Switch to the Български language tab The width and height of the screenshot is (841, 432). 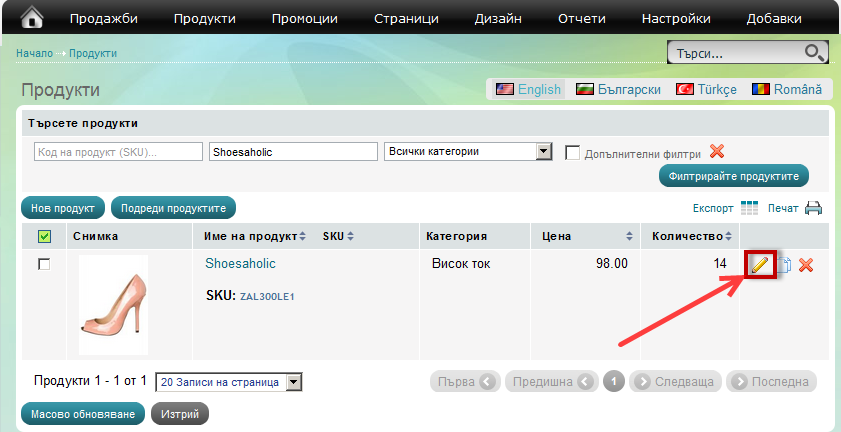[x=618, y=89]
